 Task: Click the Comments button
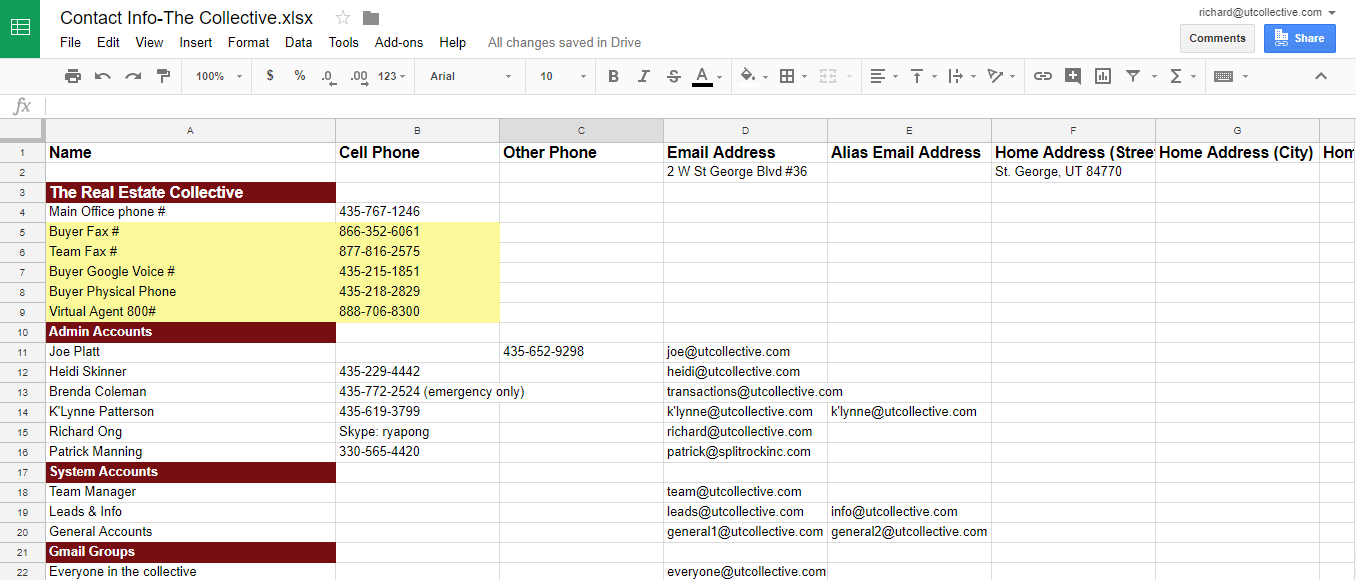[1217, 38]
